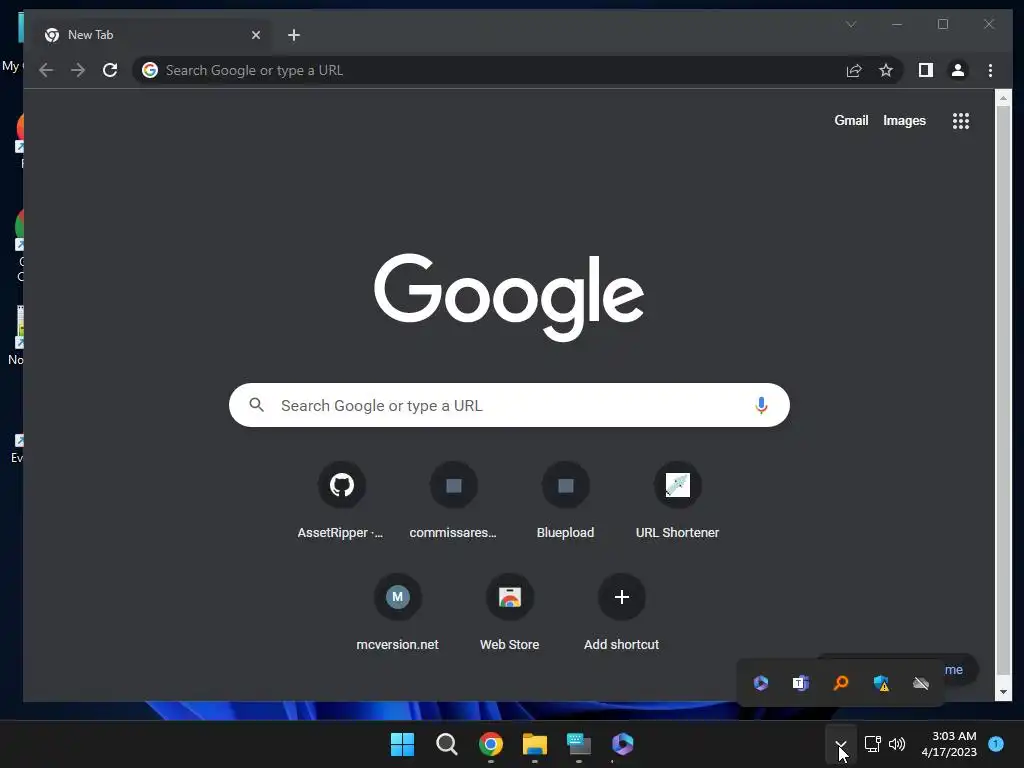This screenshot has width=1024, height=768.
Task: Open the Chrome three-dot menu
Action: click(x=990, y=70)
